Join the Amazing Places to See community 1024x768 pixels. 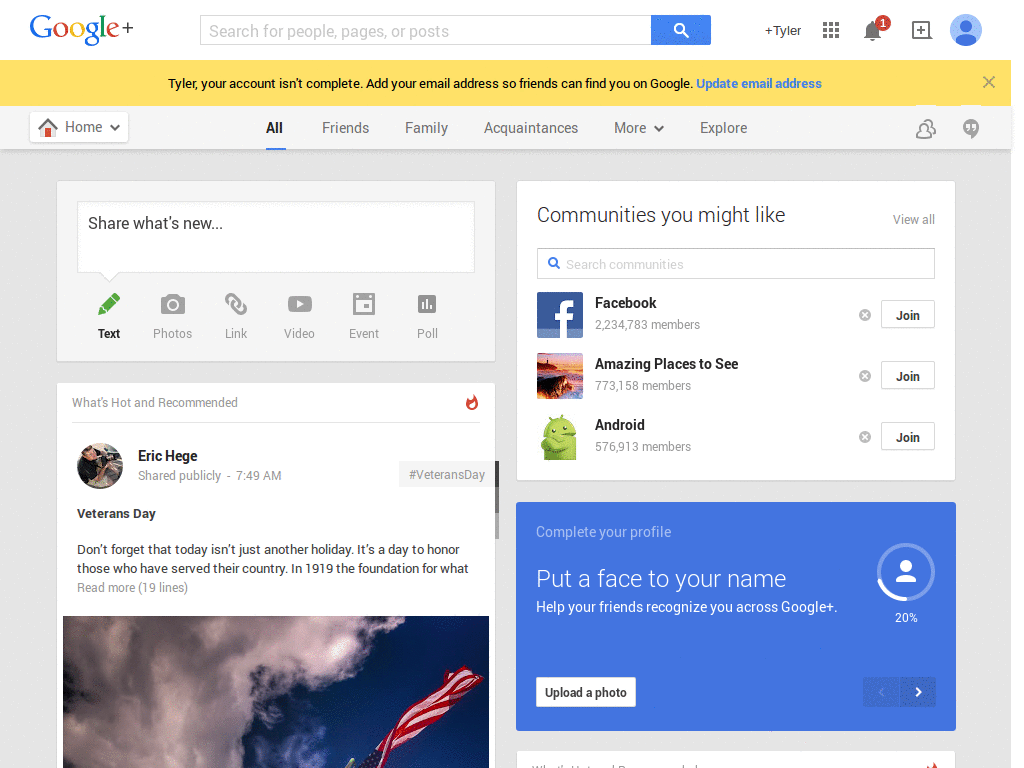click(x=908, y=376)
